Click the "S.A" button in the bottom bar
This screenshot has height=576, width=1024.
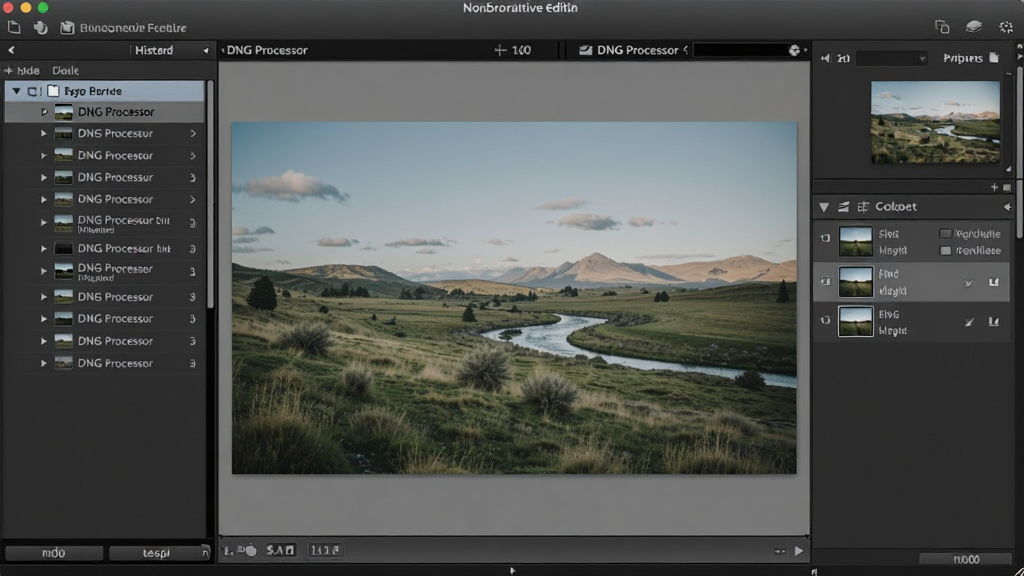[x=280, y=551]
